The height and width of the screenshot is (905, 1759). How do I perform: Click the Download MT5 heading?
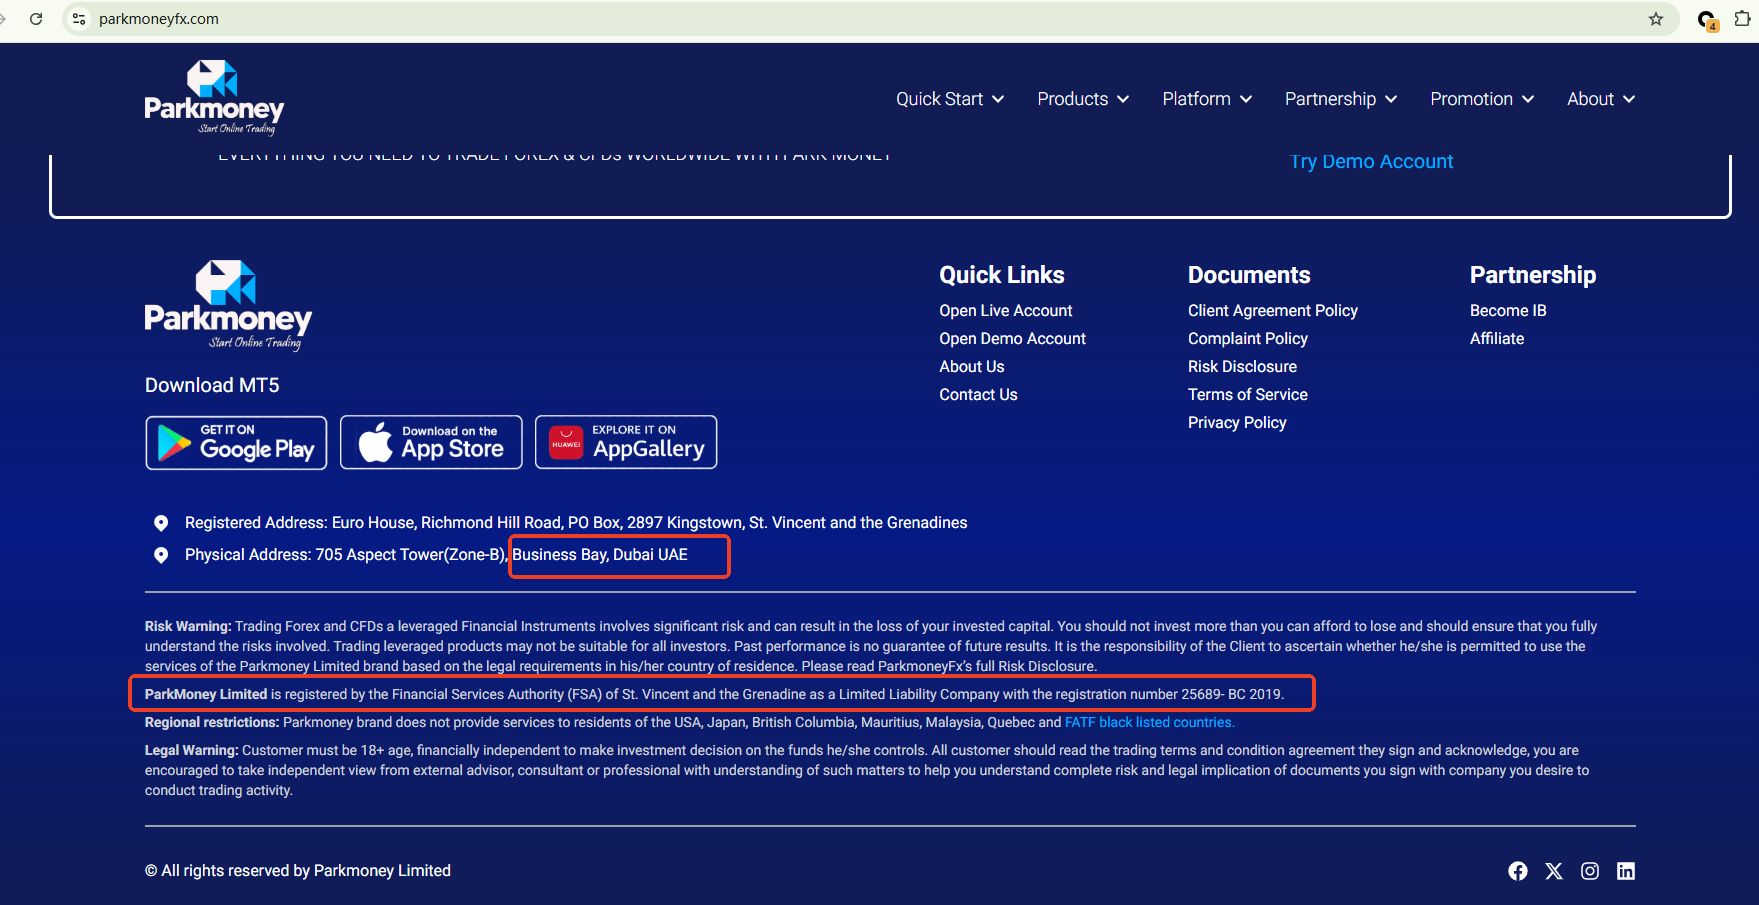pyautogui.click(x=212, y=386)
